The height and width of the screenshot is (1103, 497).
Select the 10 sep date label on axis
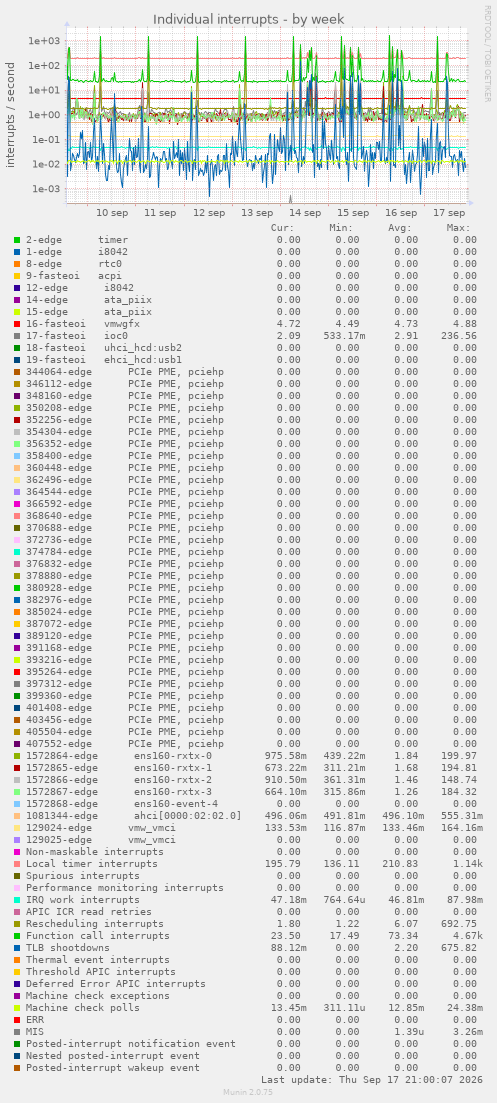tap(112, 212)
